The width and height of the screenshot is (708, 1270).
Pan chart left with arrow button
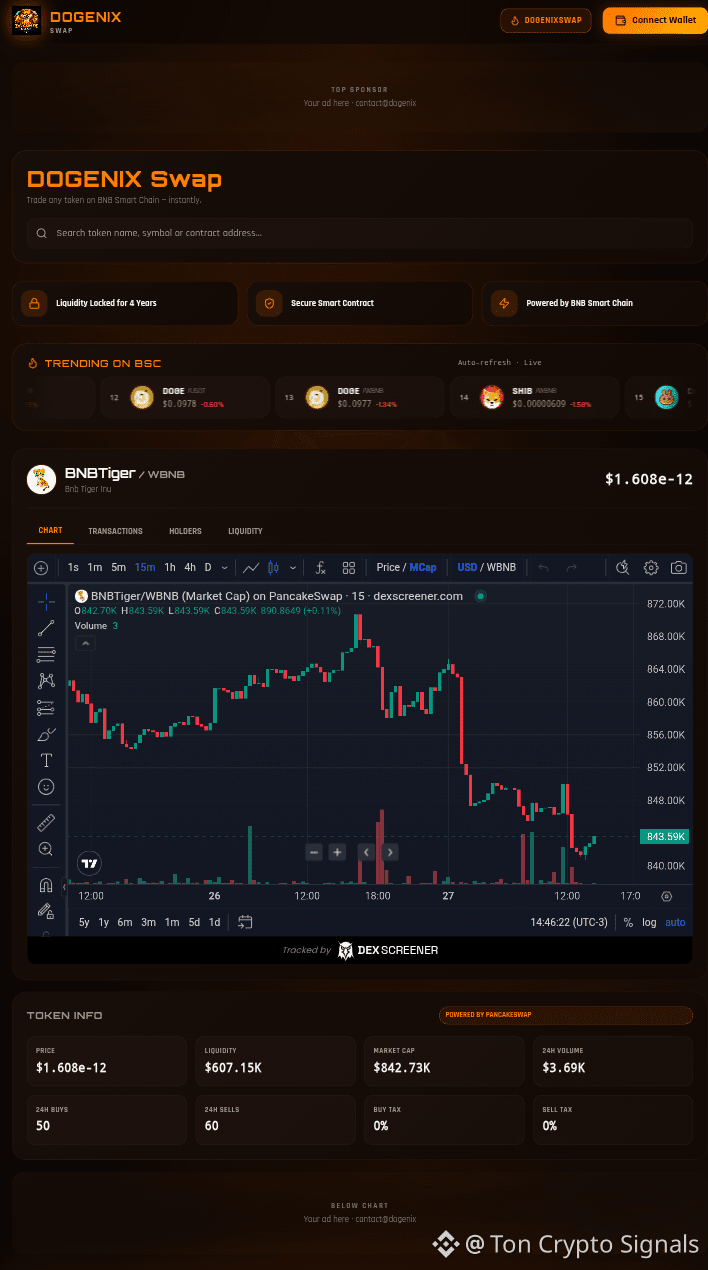[x=367, y=852]
